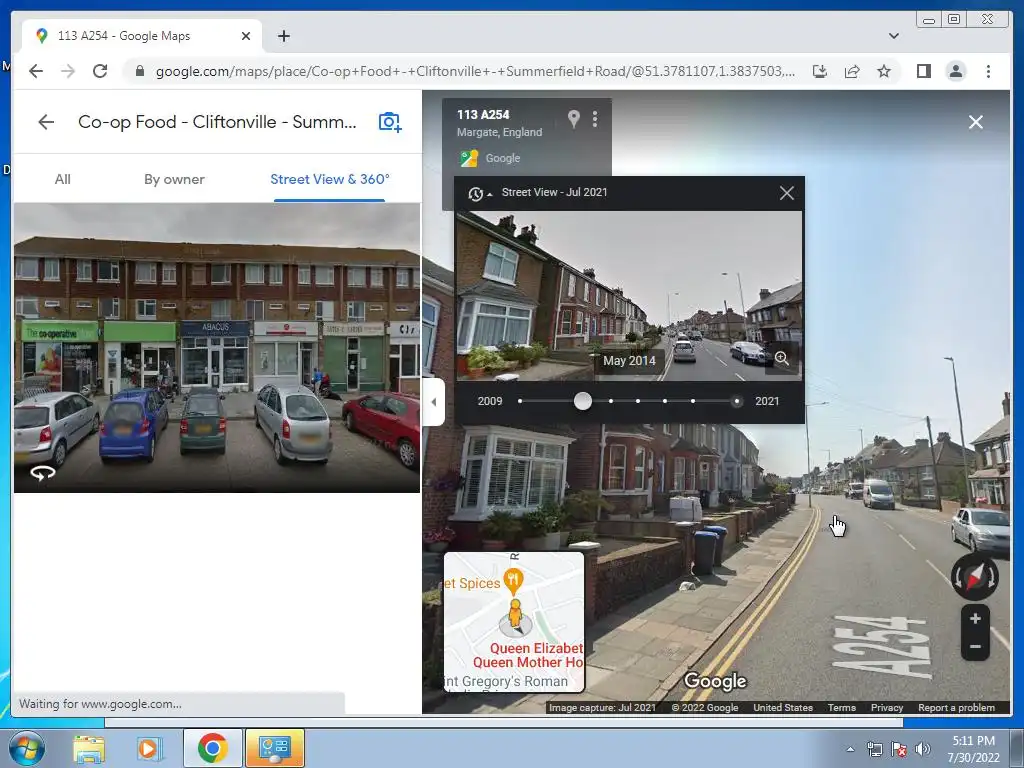Viewport: 1024px width, 768px height.
Task: Switch to the All photos tab
Action: [x=63, y=180]
